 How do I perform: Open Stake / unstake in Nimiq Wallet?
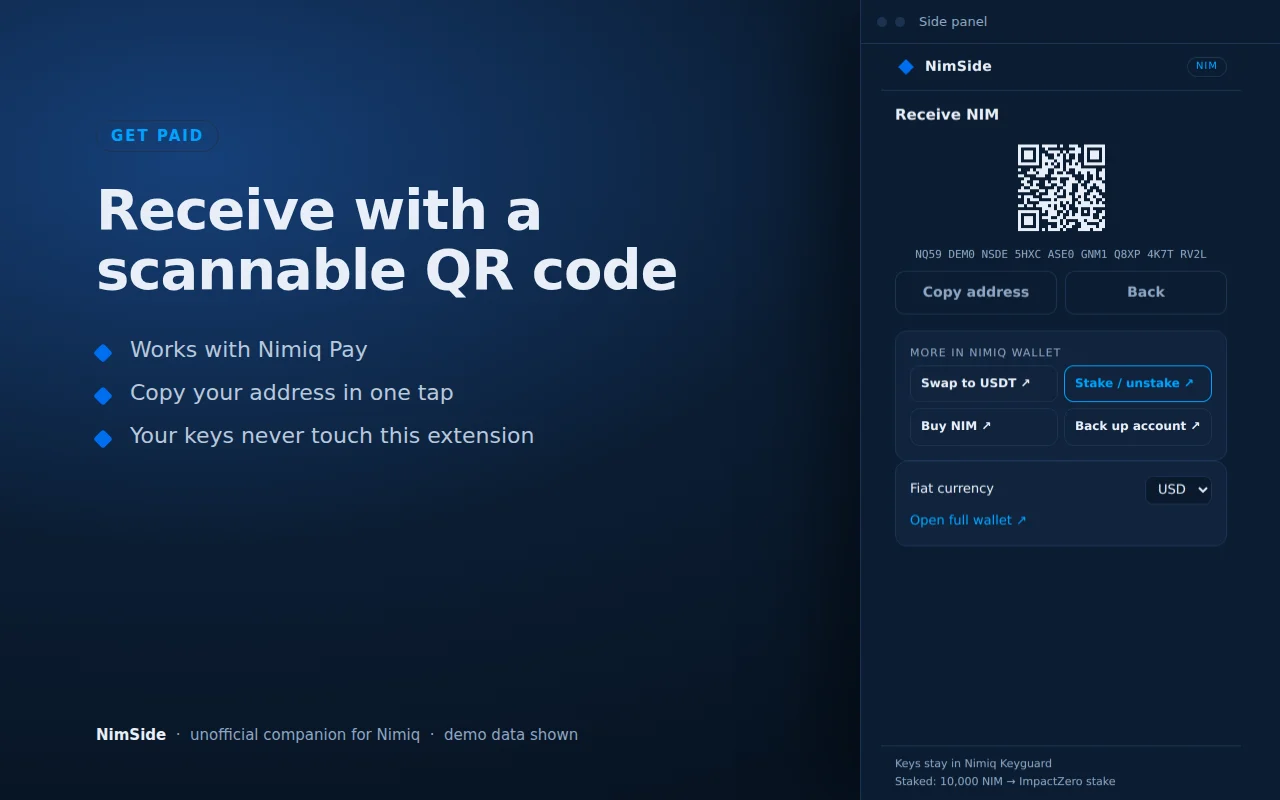(1138, 384)
